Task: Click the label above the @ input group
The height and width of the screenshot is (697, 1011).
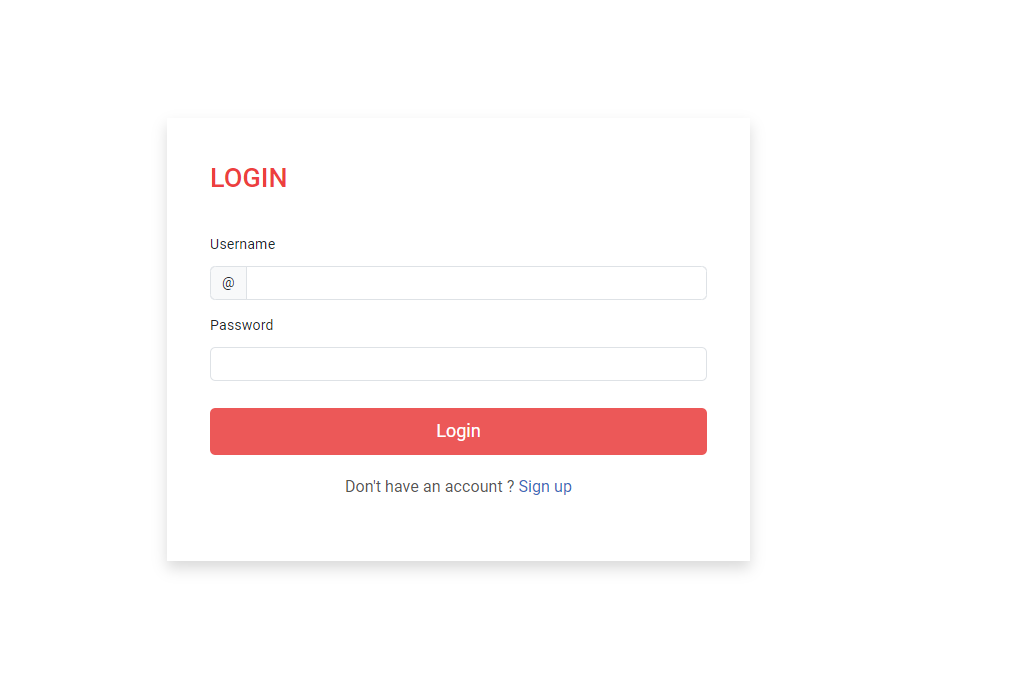Action: pyautogui.click(x=242, y=244)
